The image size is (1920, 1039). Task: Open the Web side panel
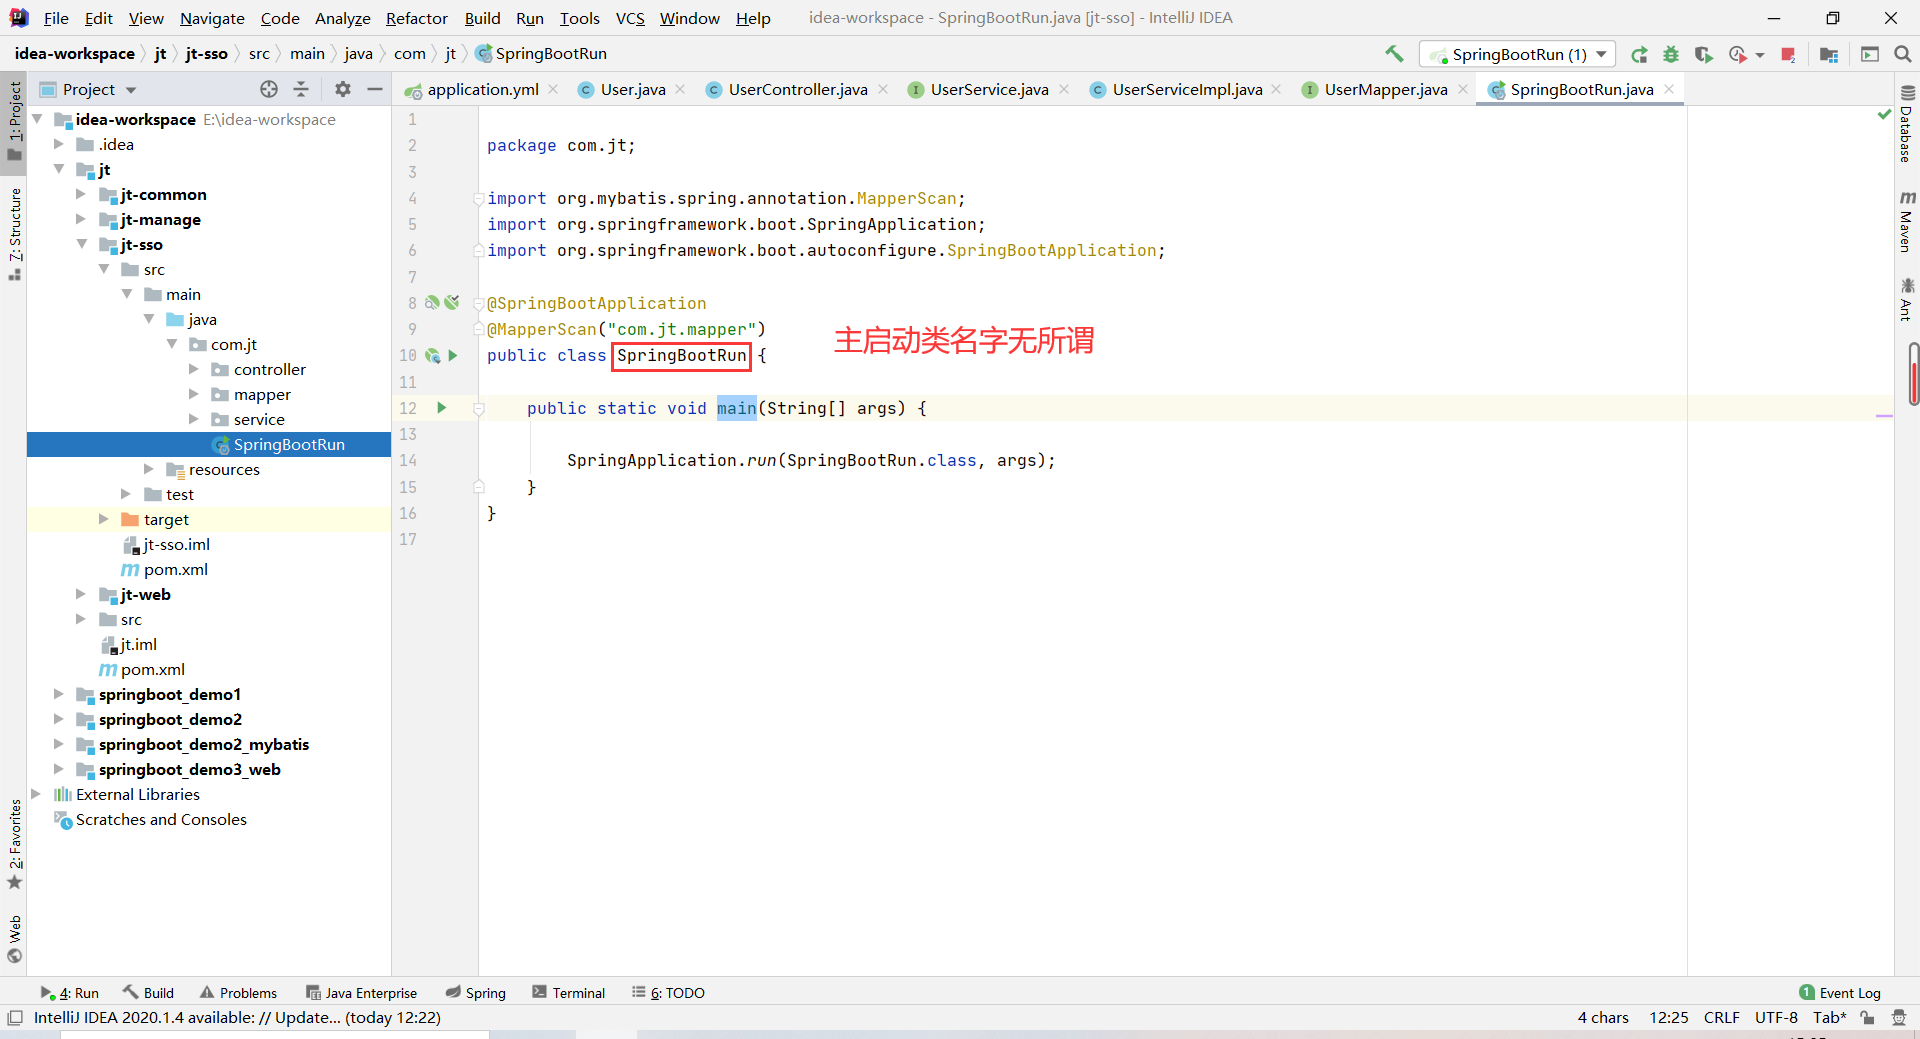tap(14, 940)
